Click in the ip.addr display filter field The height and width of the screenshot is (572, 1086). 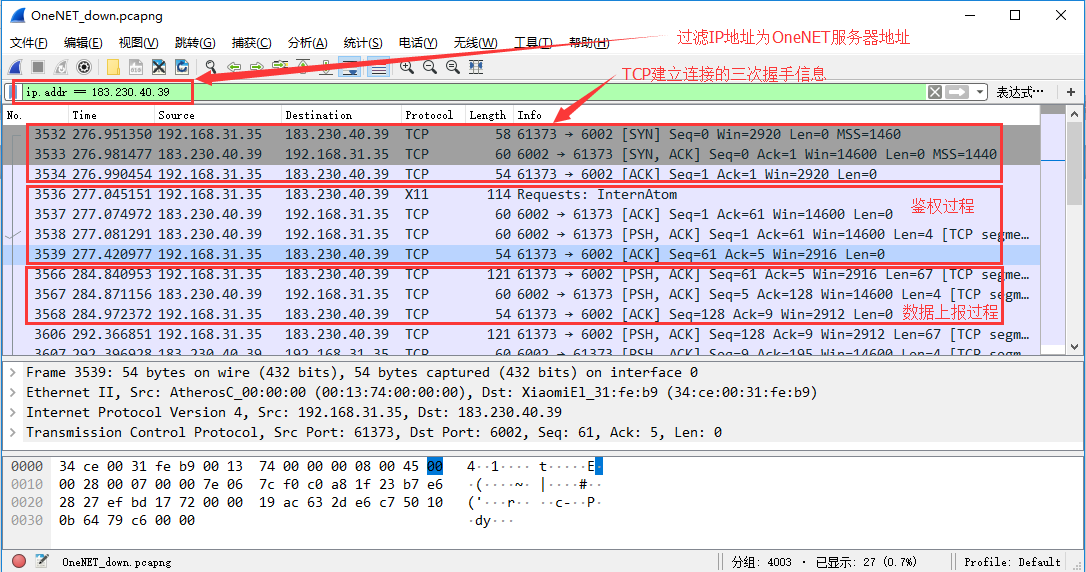click(474, 92)
